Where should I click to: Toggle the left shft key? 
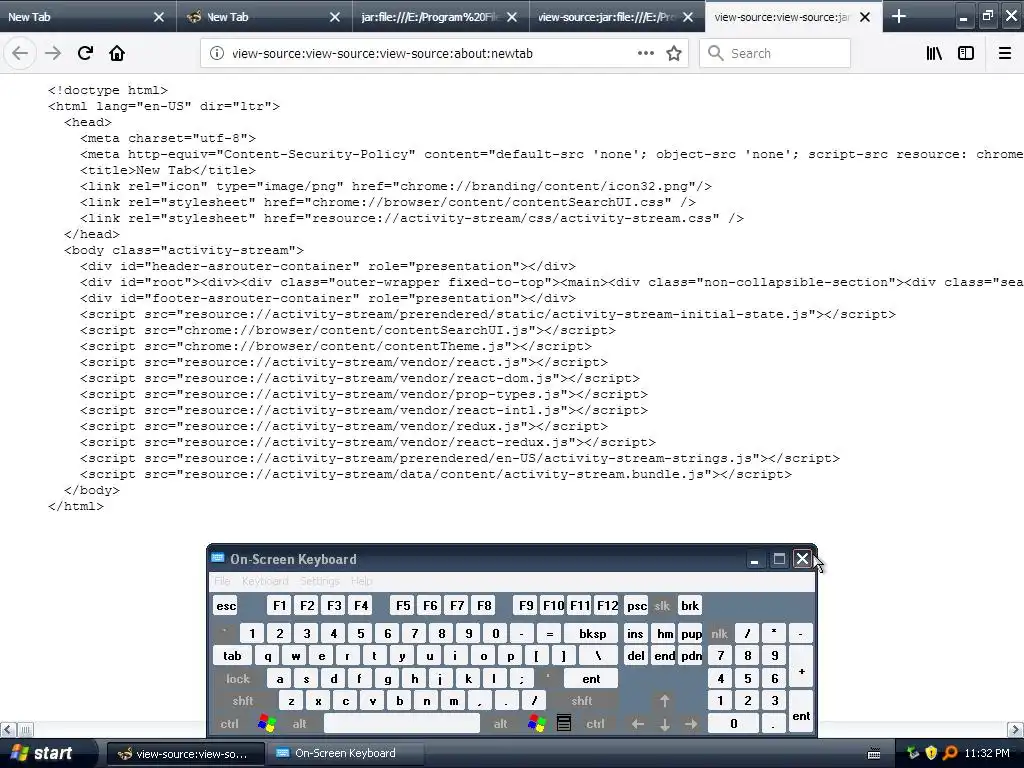[243, 701]
